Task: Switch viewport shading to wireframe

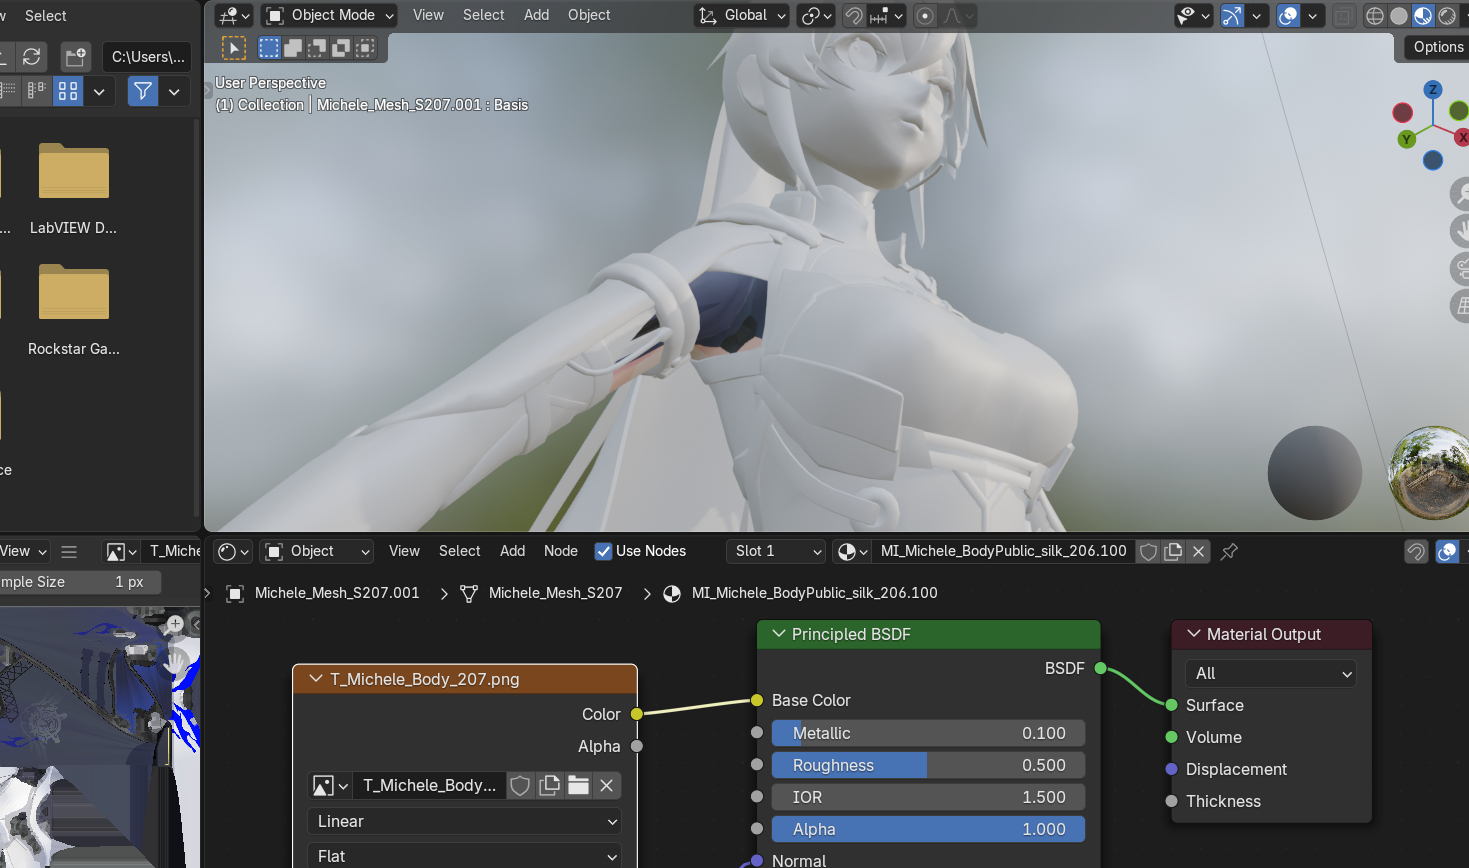Action: click(x=1375, y=16)
